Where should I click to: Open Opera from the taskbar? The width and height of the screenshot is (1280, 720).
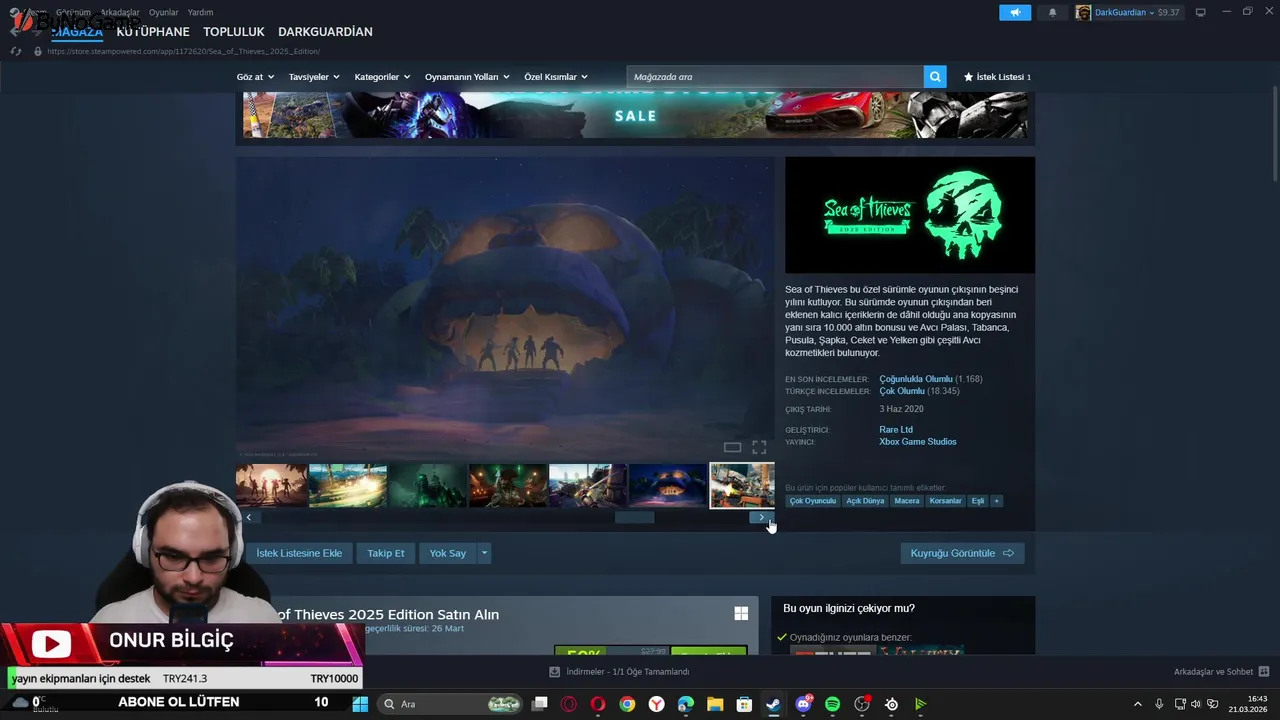tap(598, 704)
